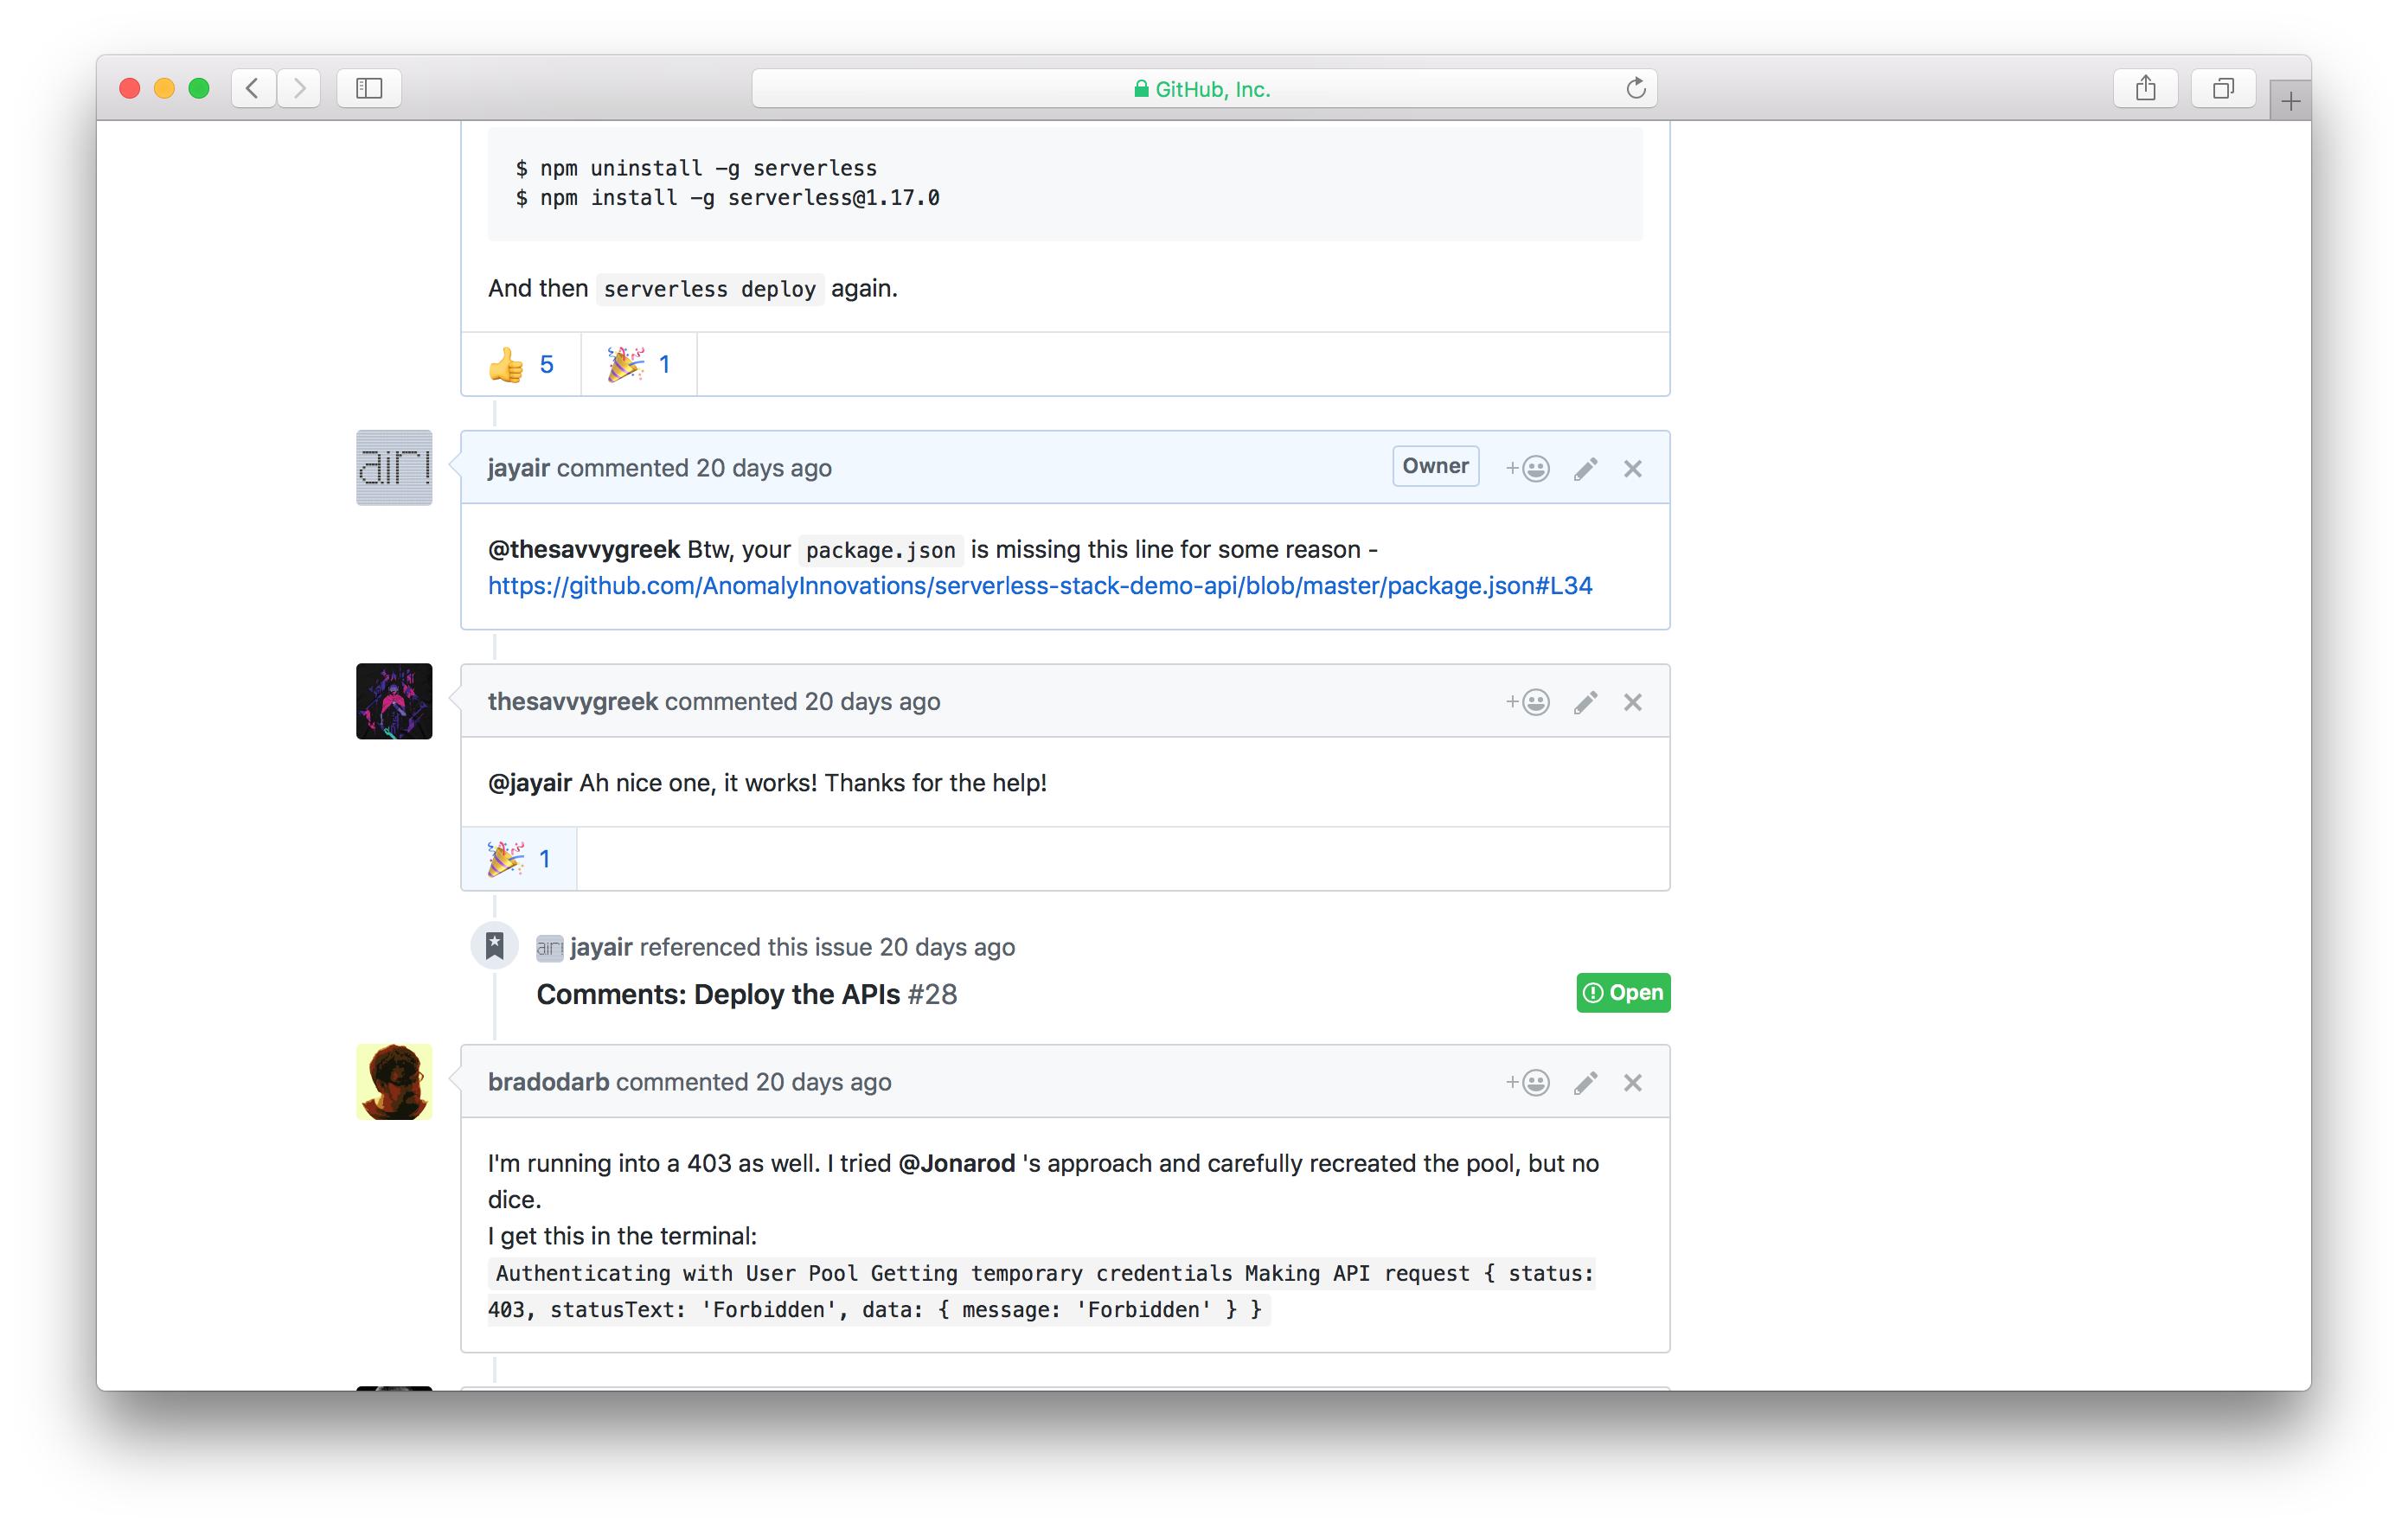This screenshot has height=1529, width=2408.
Task: Edit thesavvygreek's comment with pencil icon
Action: (x=1585, y=702)
